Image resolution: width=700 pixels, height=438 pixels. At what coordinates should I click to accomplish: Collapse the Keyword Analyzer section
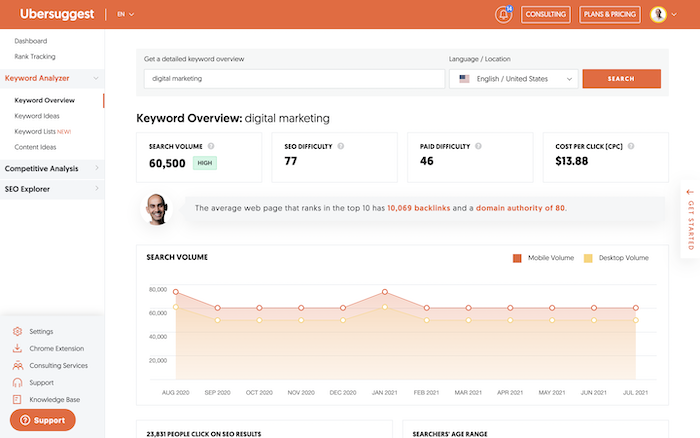click(x=52, y=78)
